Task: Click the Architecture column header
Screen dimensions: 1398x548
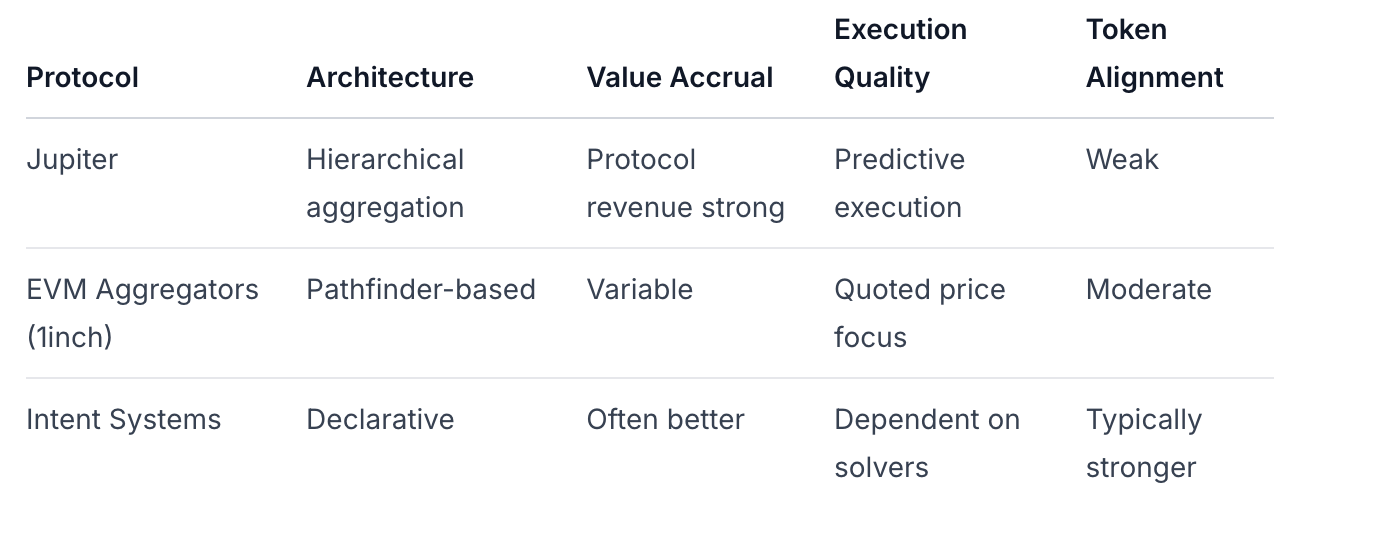Action: (x=390, y=77)
